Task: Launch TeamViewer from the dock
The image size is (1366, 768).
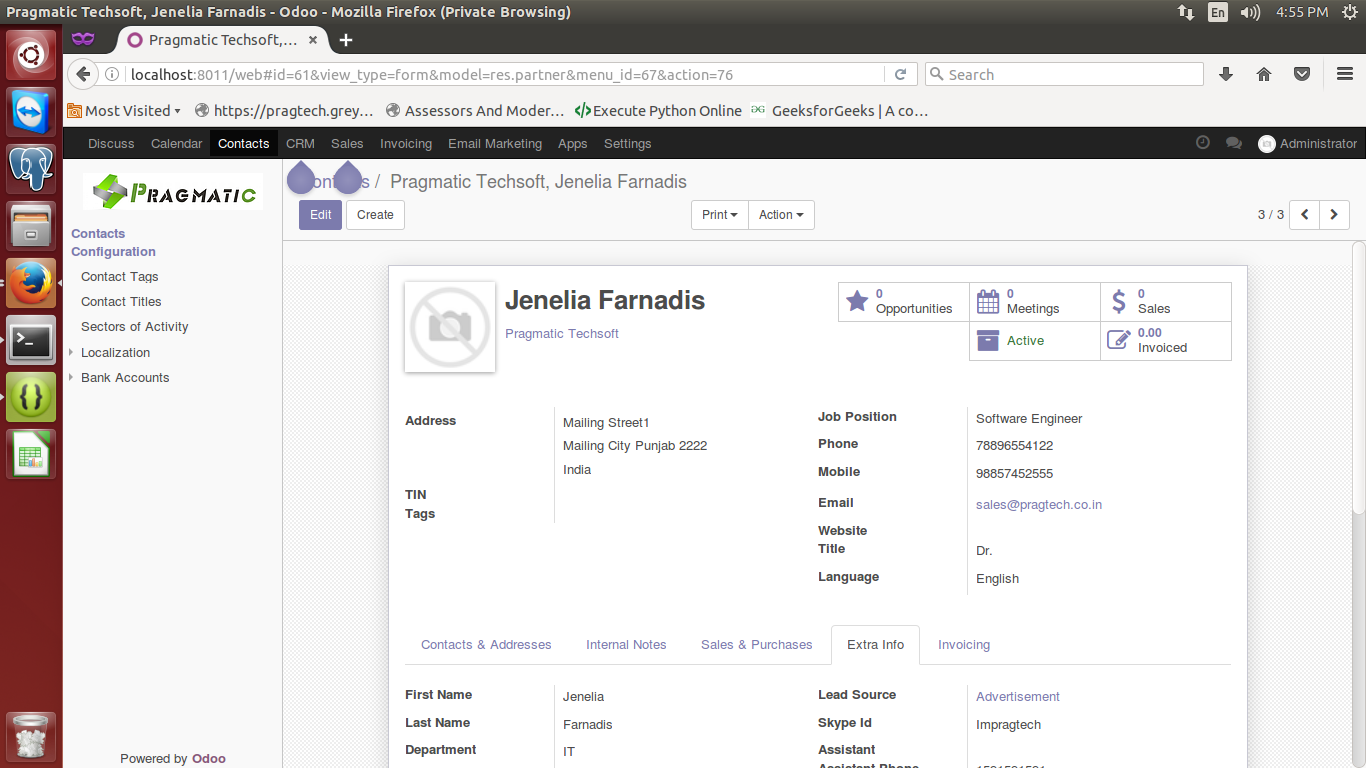Action: point(32,111)
